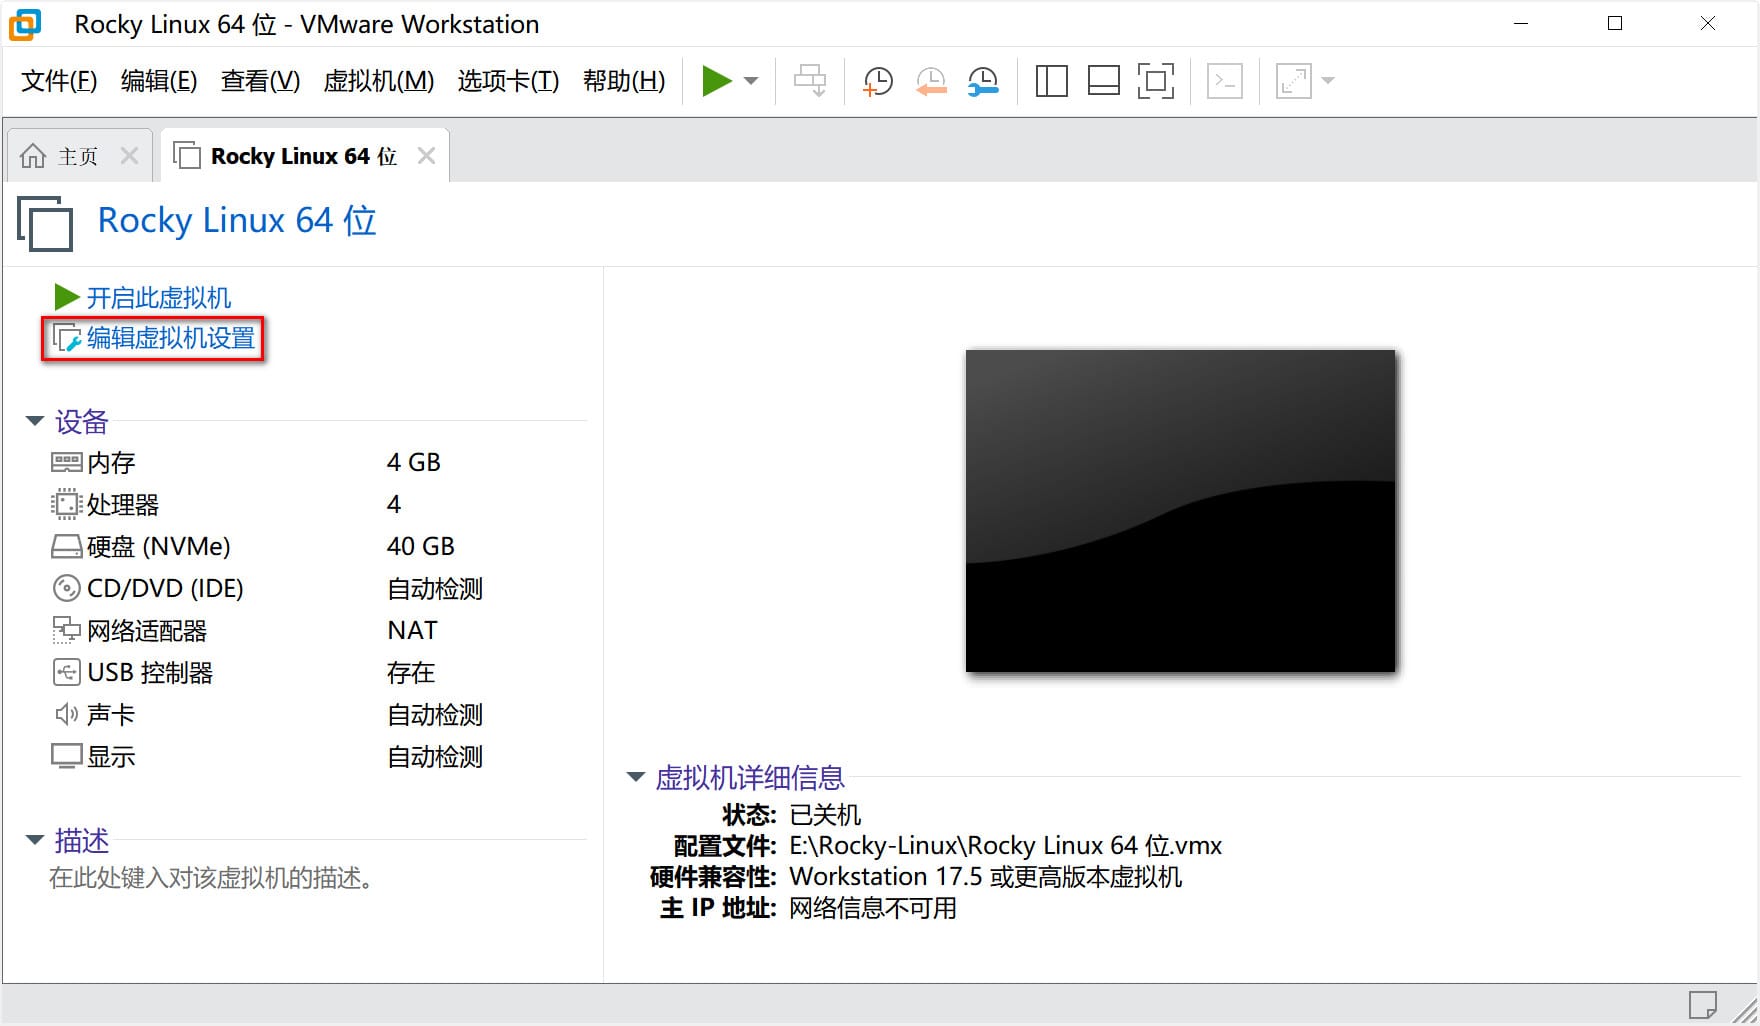Click the Workstation 17.5 compatibility text
The image size is (1760, 1026).
pyautogui.click(x=985, y=876)
